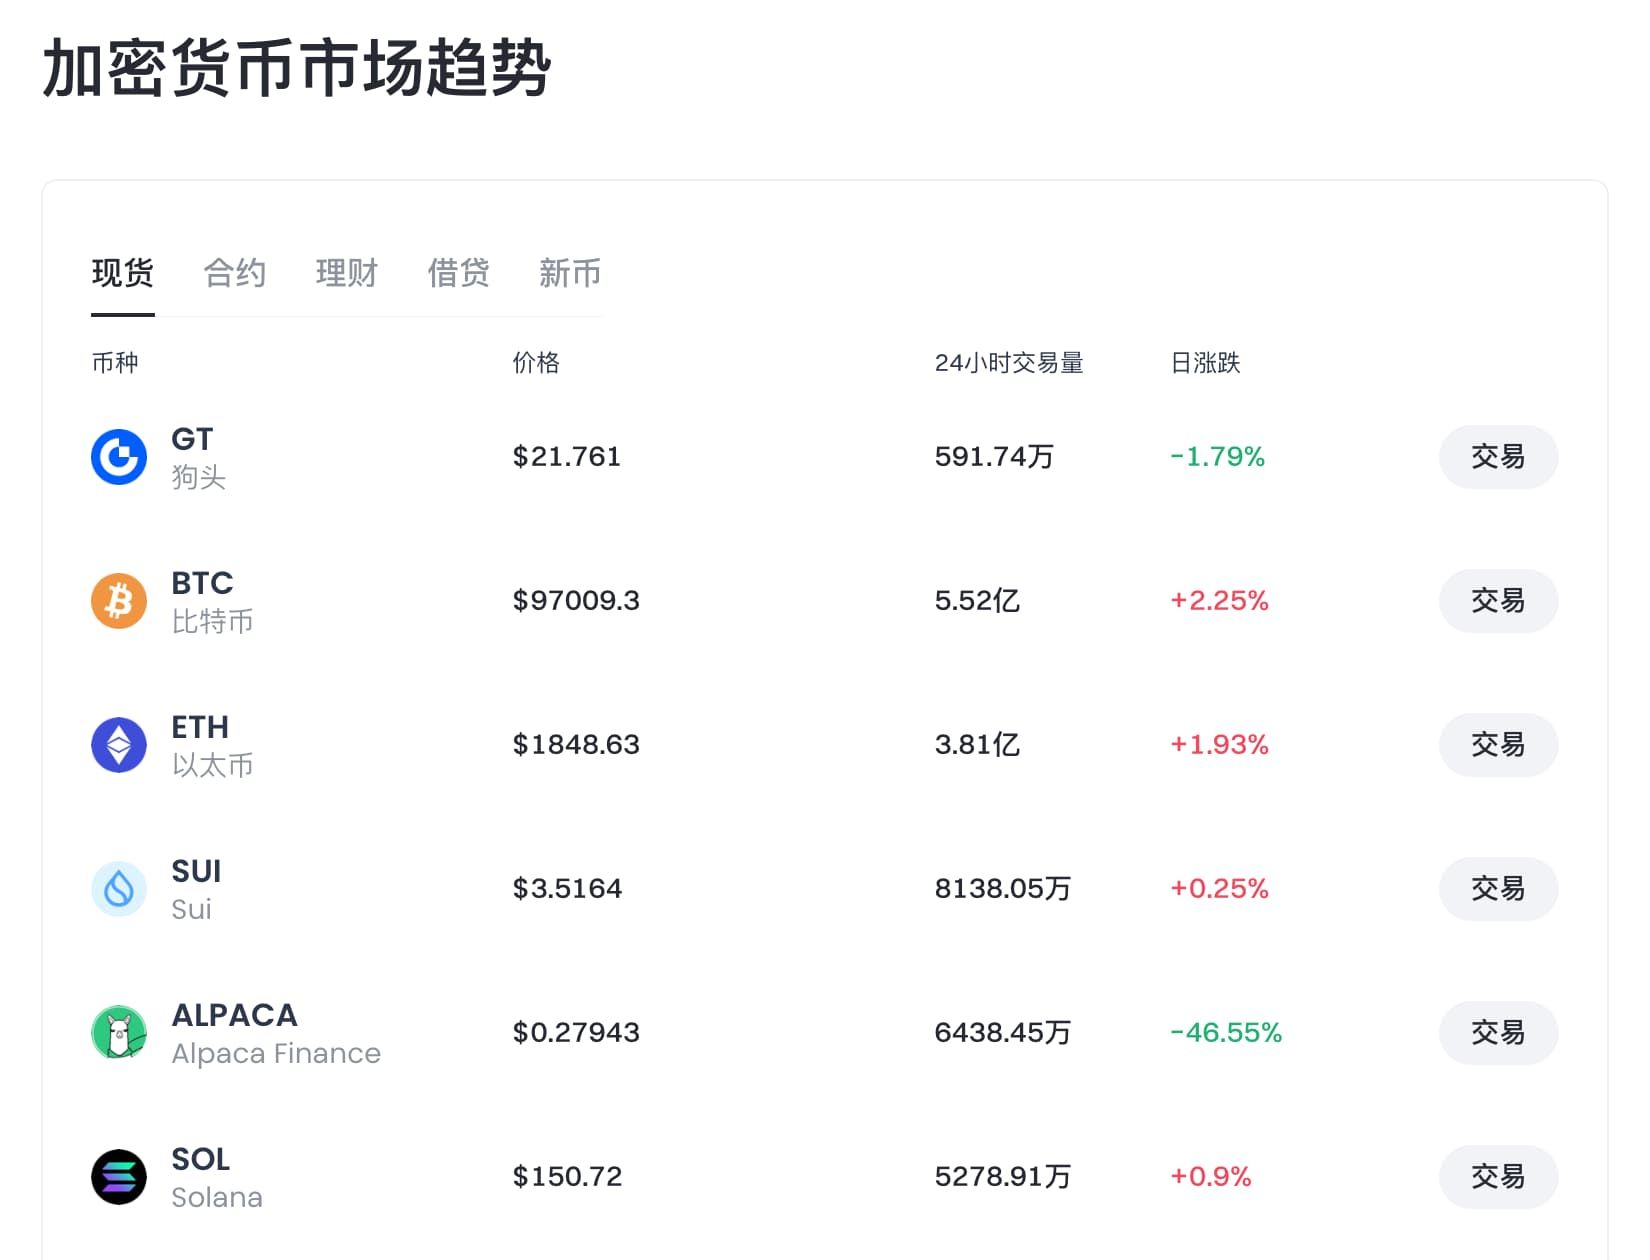Click the SOL row 交易 button
1650x1260 pixels.
tap(1497, 1177)
